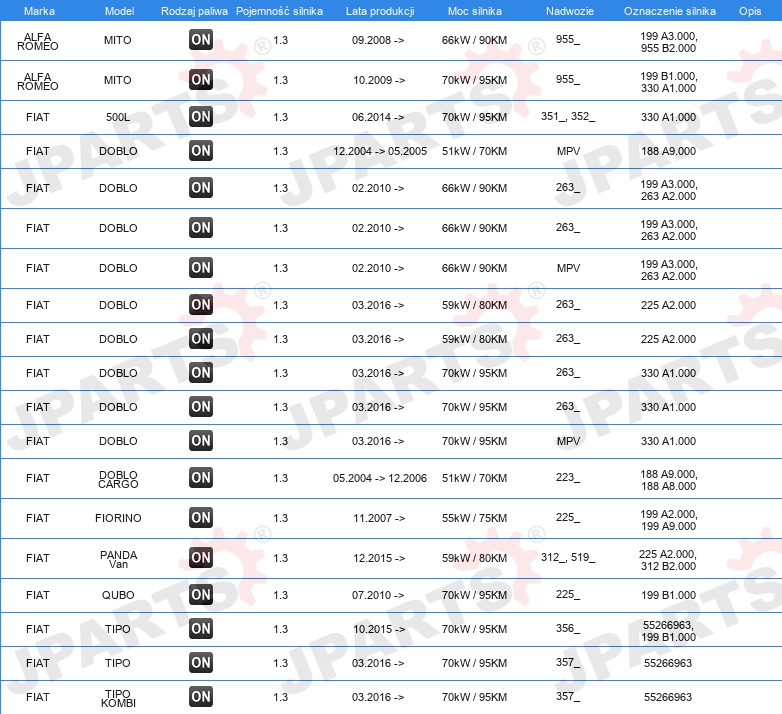Click the production date 11.2007 ->

(x=379, y=518)
